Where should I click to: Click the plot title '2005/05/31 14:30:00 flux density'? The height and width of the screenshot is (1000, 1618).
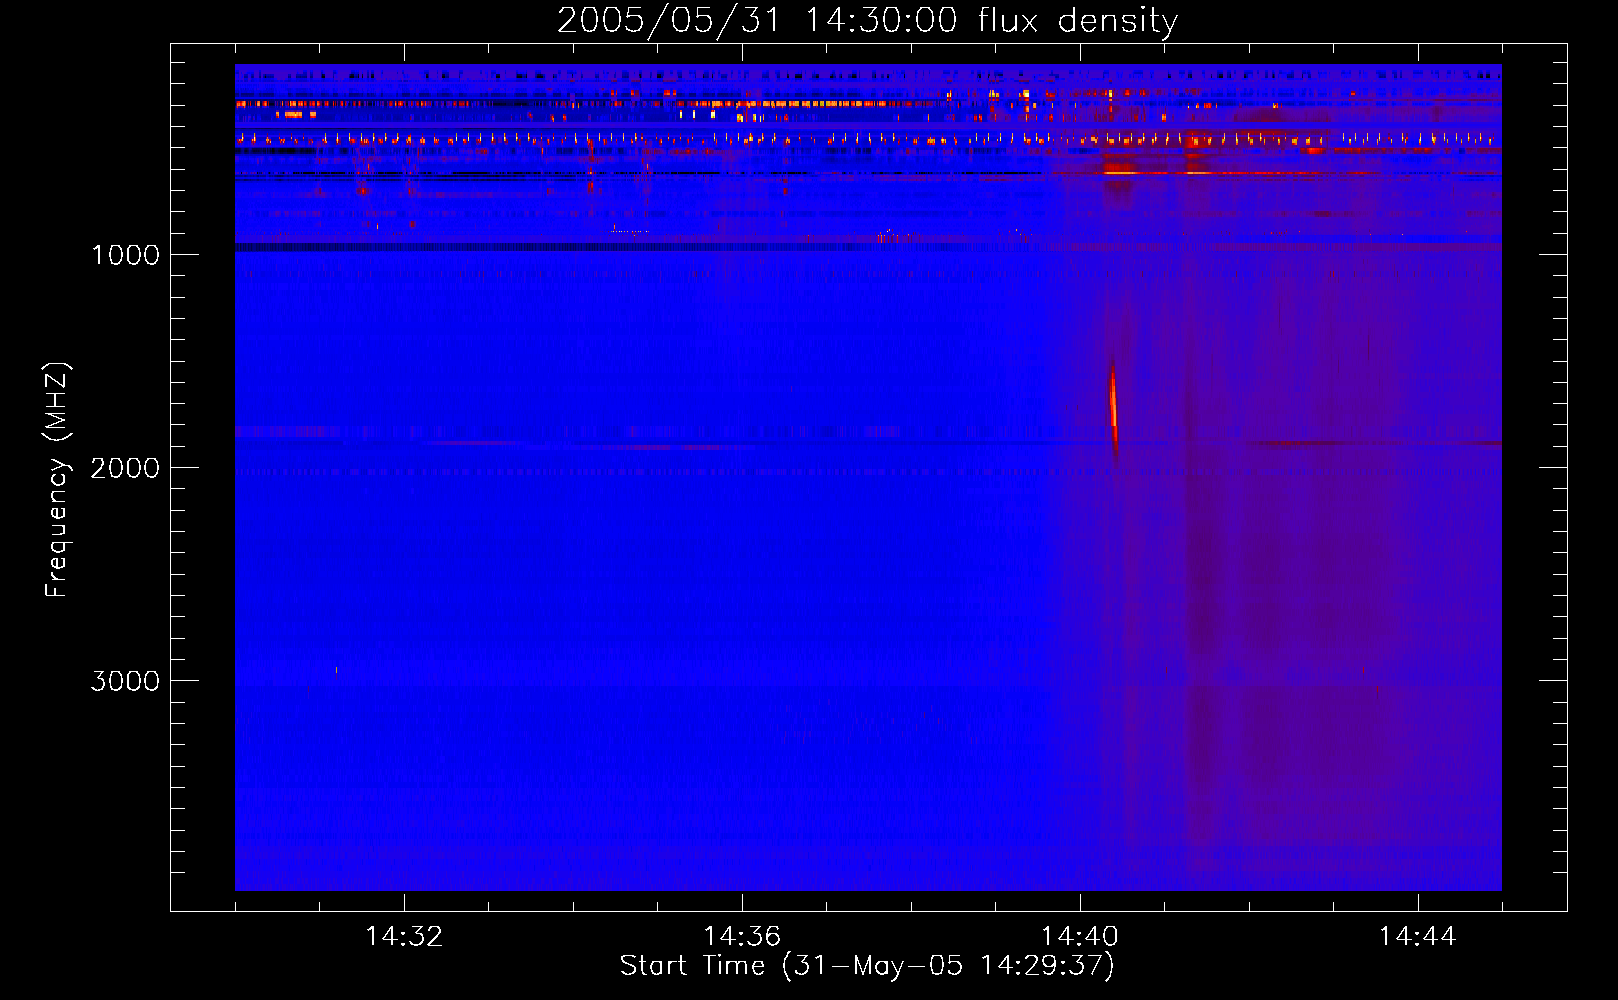tap(867, 20)
